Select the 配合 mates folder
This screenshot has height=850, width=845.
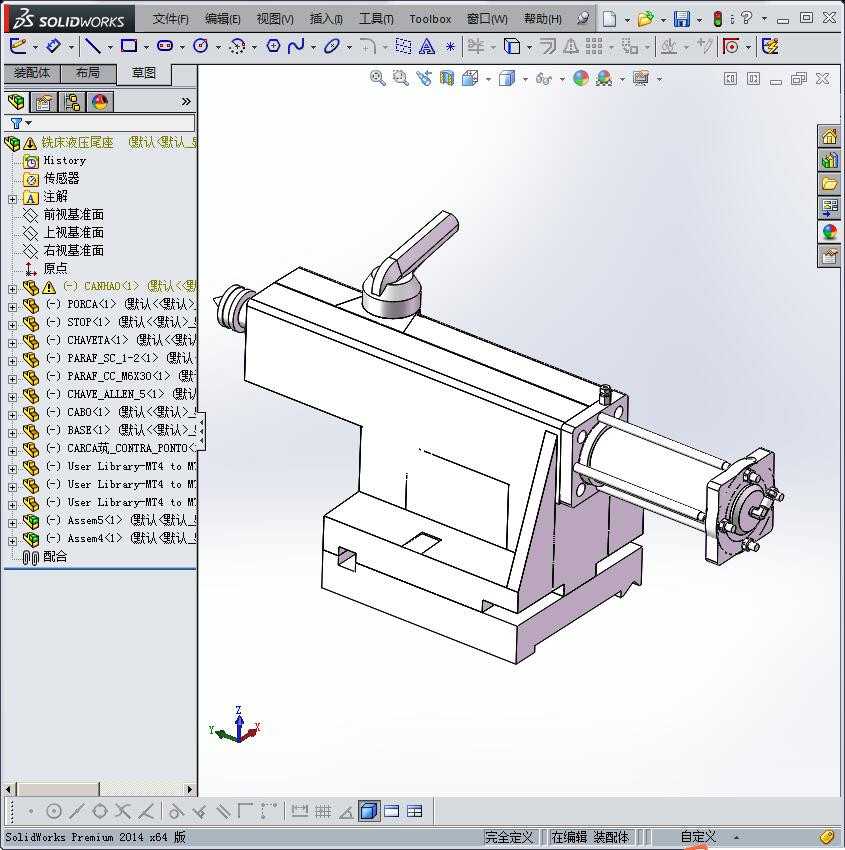pos(55,557)
